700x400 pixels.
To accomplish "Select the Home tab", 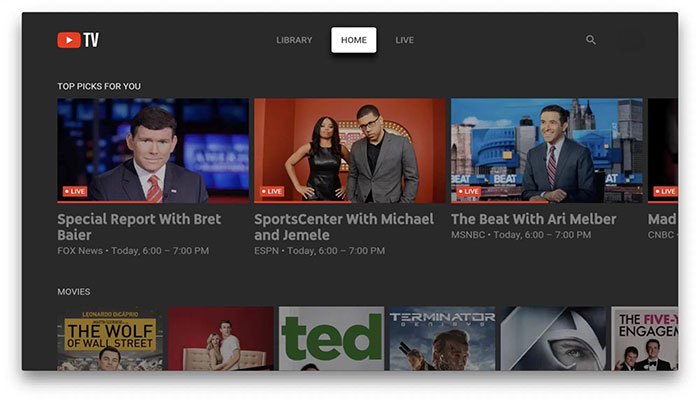I will coord(354,40).
